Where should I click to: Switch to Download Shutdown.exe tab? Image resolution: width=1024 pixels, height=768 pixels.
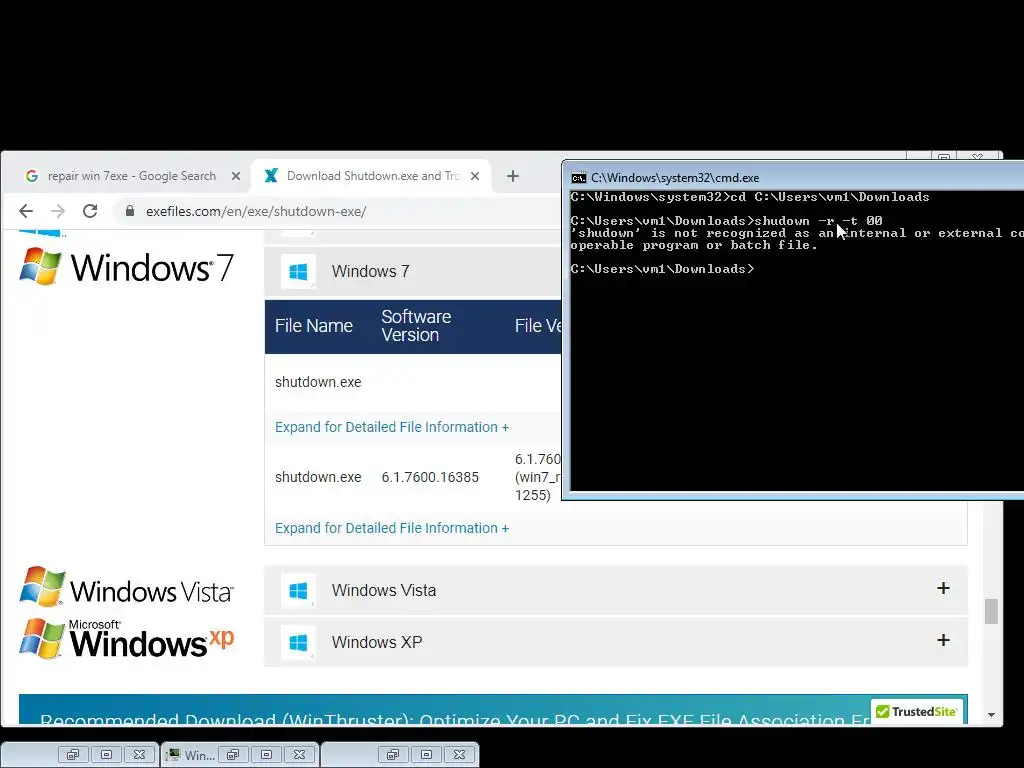371,176
